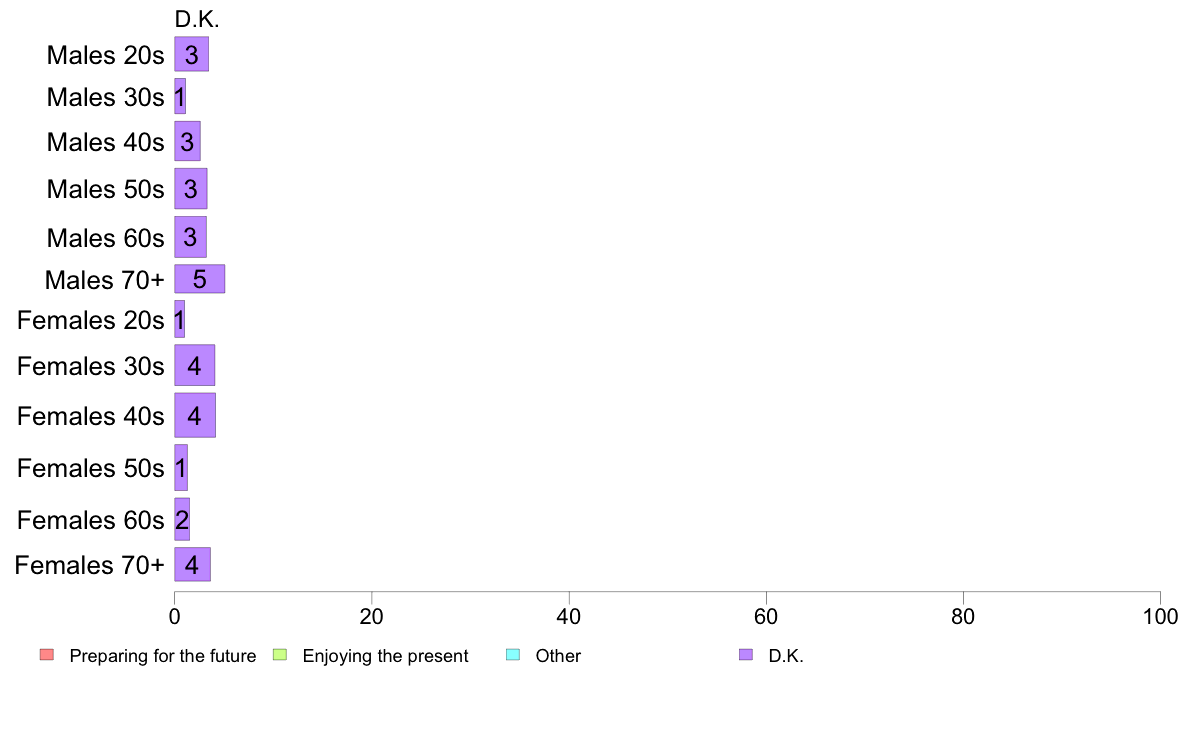This screenshot has width=1188, height=736.
Task: Click the Females 60s bar showing 2
Action: click(183, 519)
